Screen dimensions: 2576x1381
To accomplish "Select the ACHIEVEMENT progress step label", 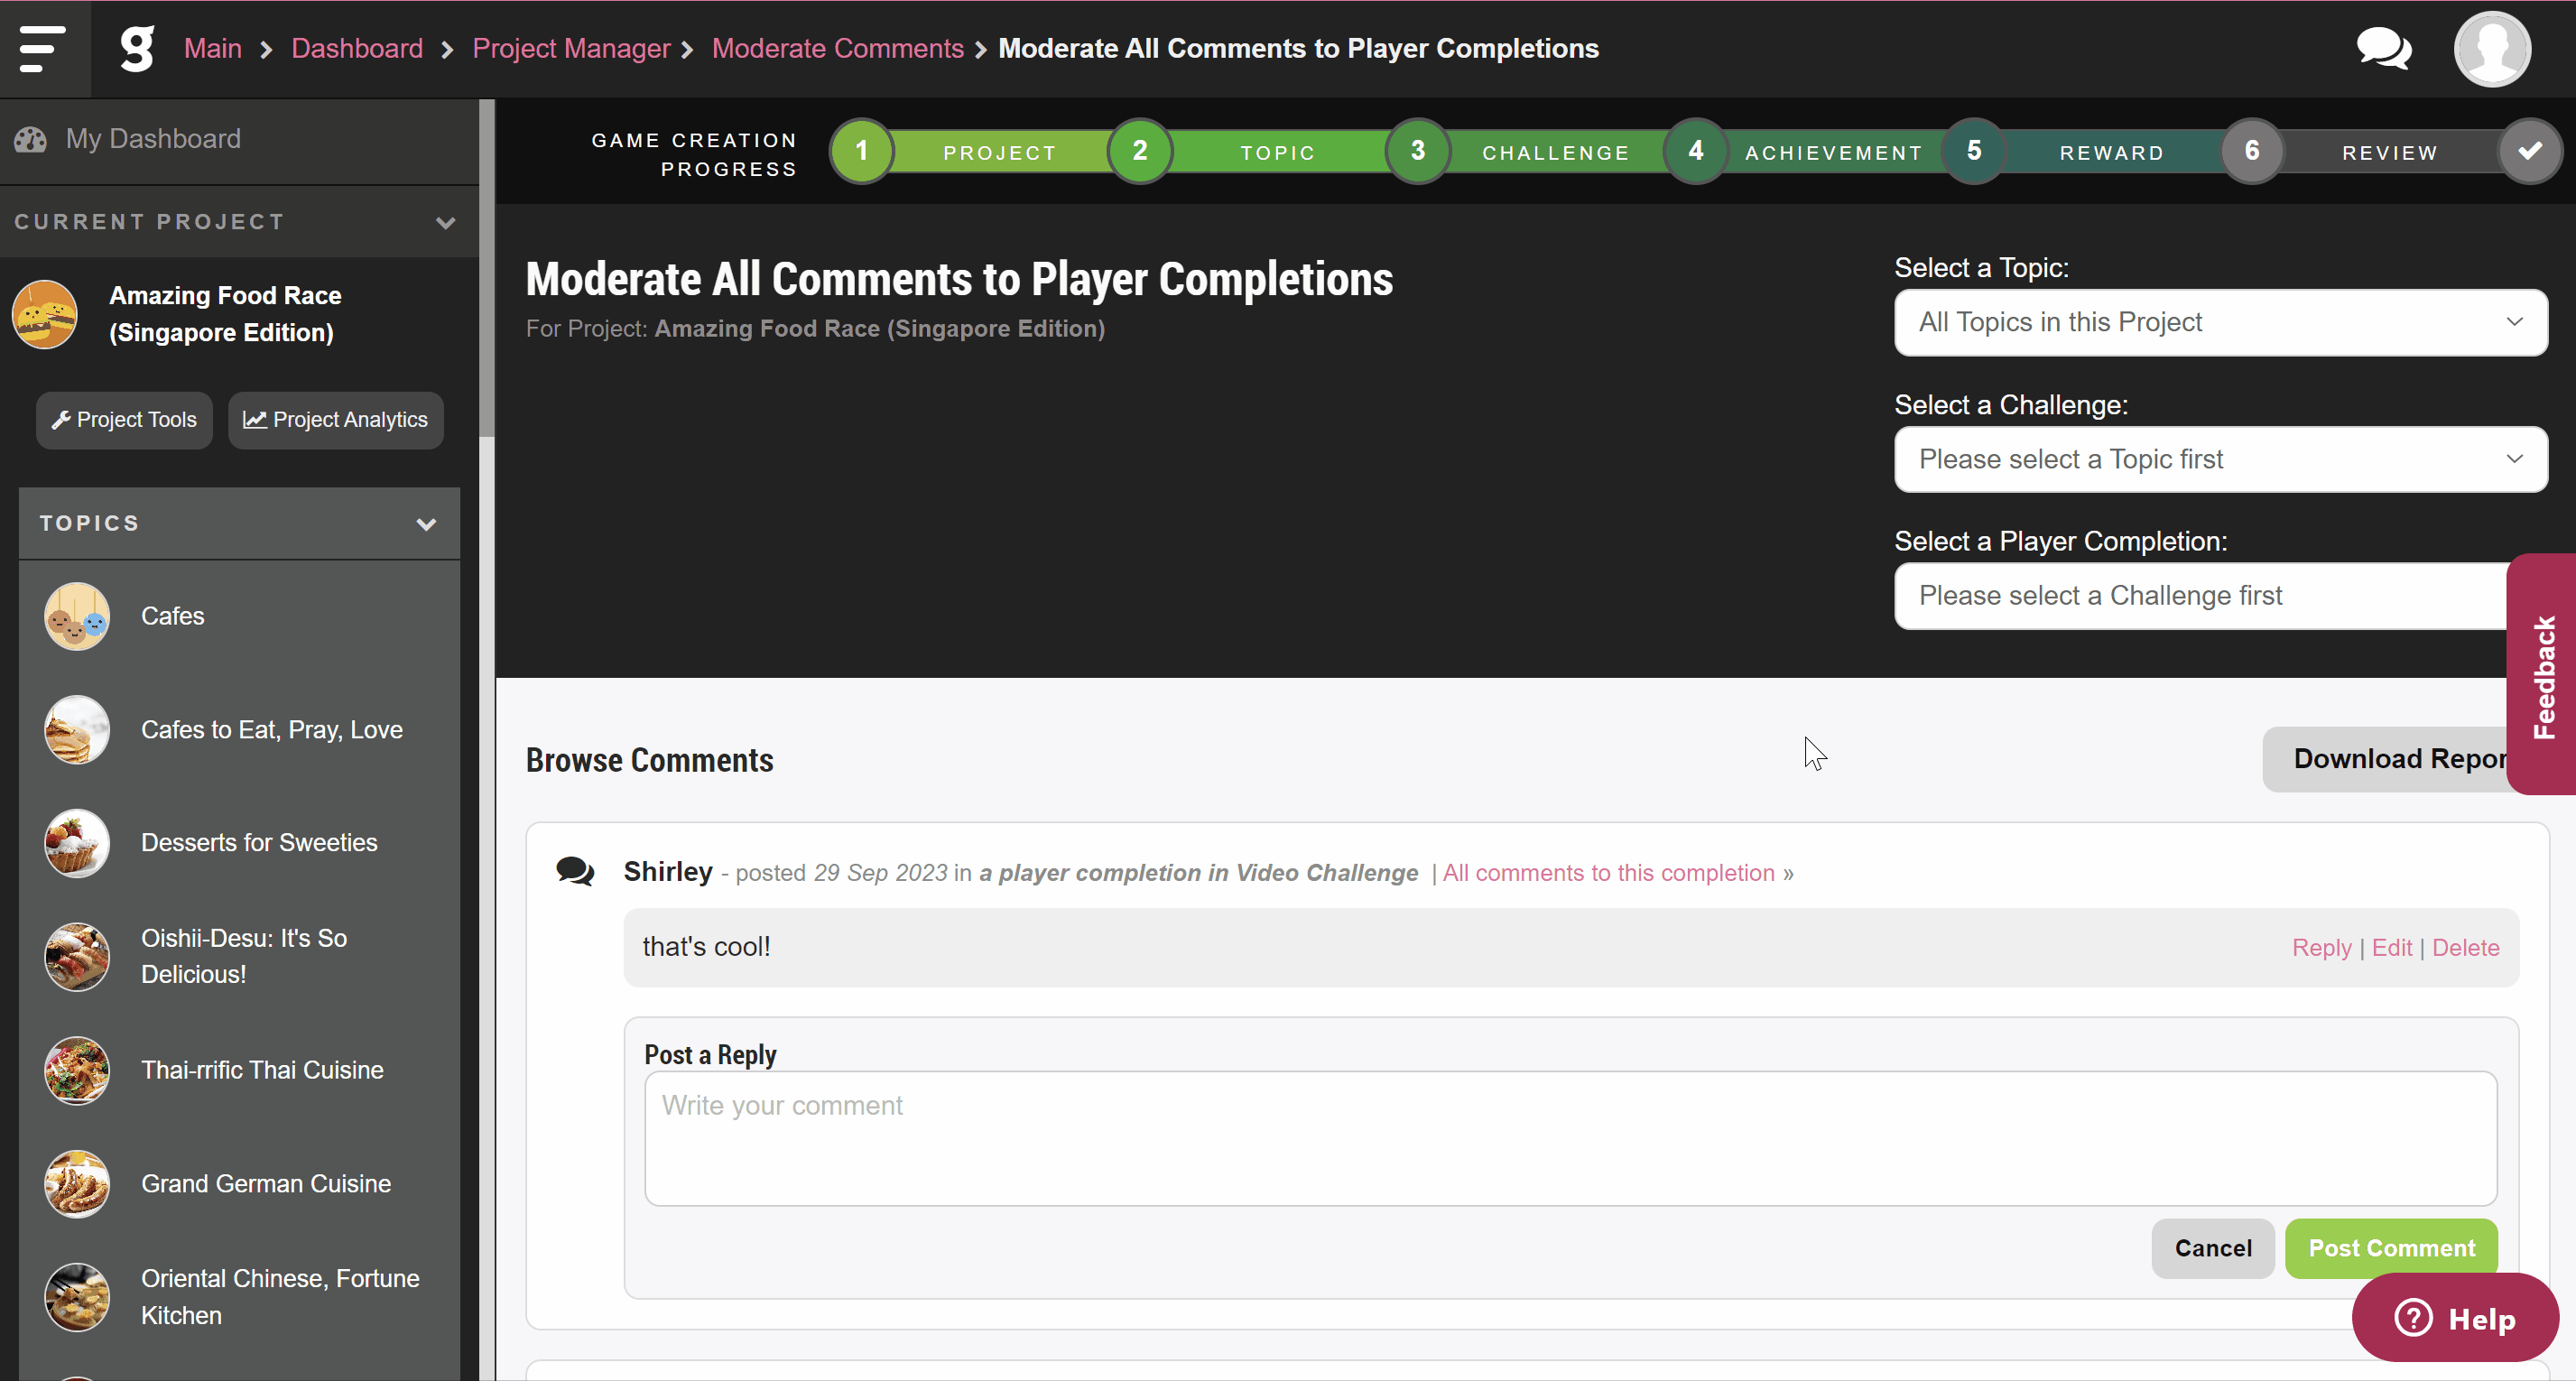I will [1834, 153].
